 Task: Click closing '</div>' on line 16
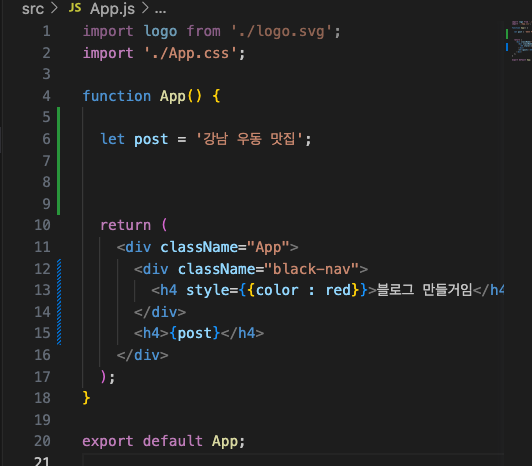click(142, 355)
